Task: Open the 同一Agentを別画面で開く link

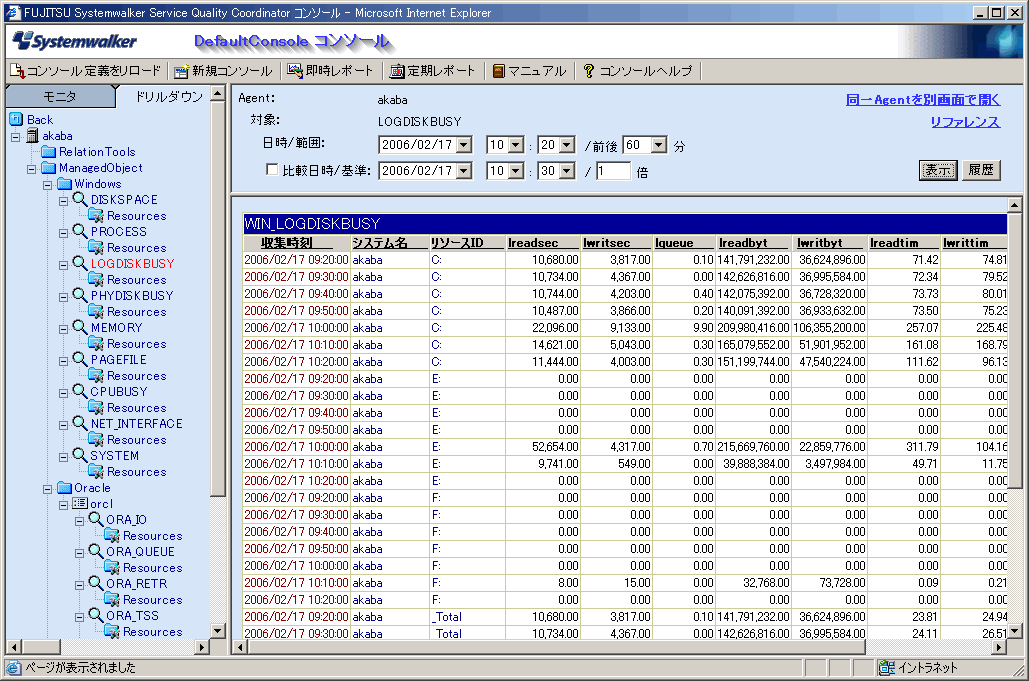Action: pyautogui.click(x=923, y=100)
